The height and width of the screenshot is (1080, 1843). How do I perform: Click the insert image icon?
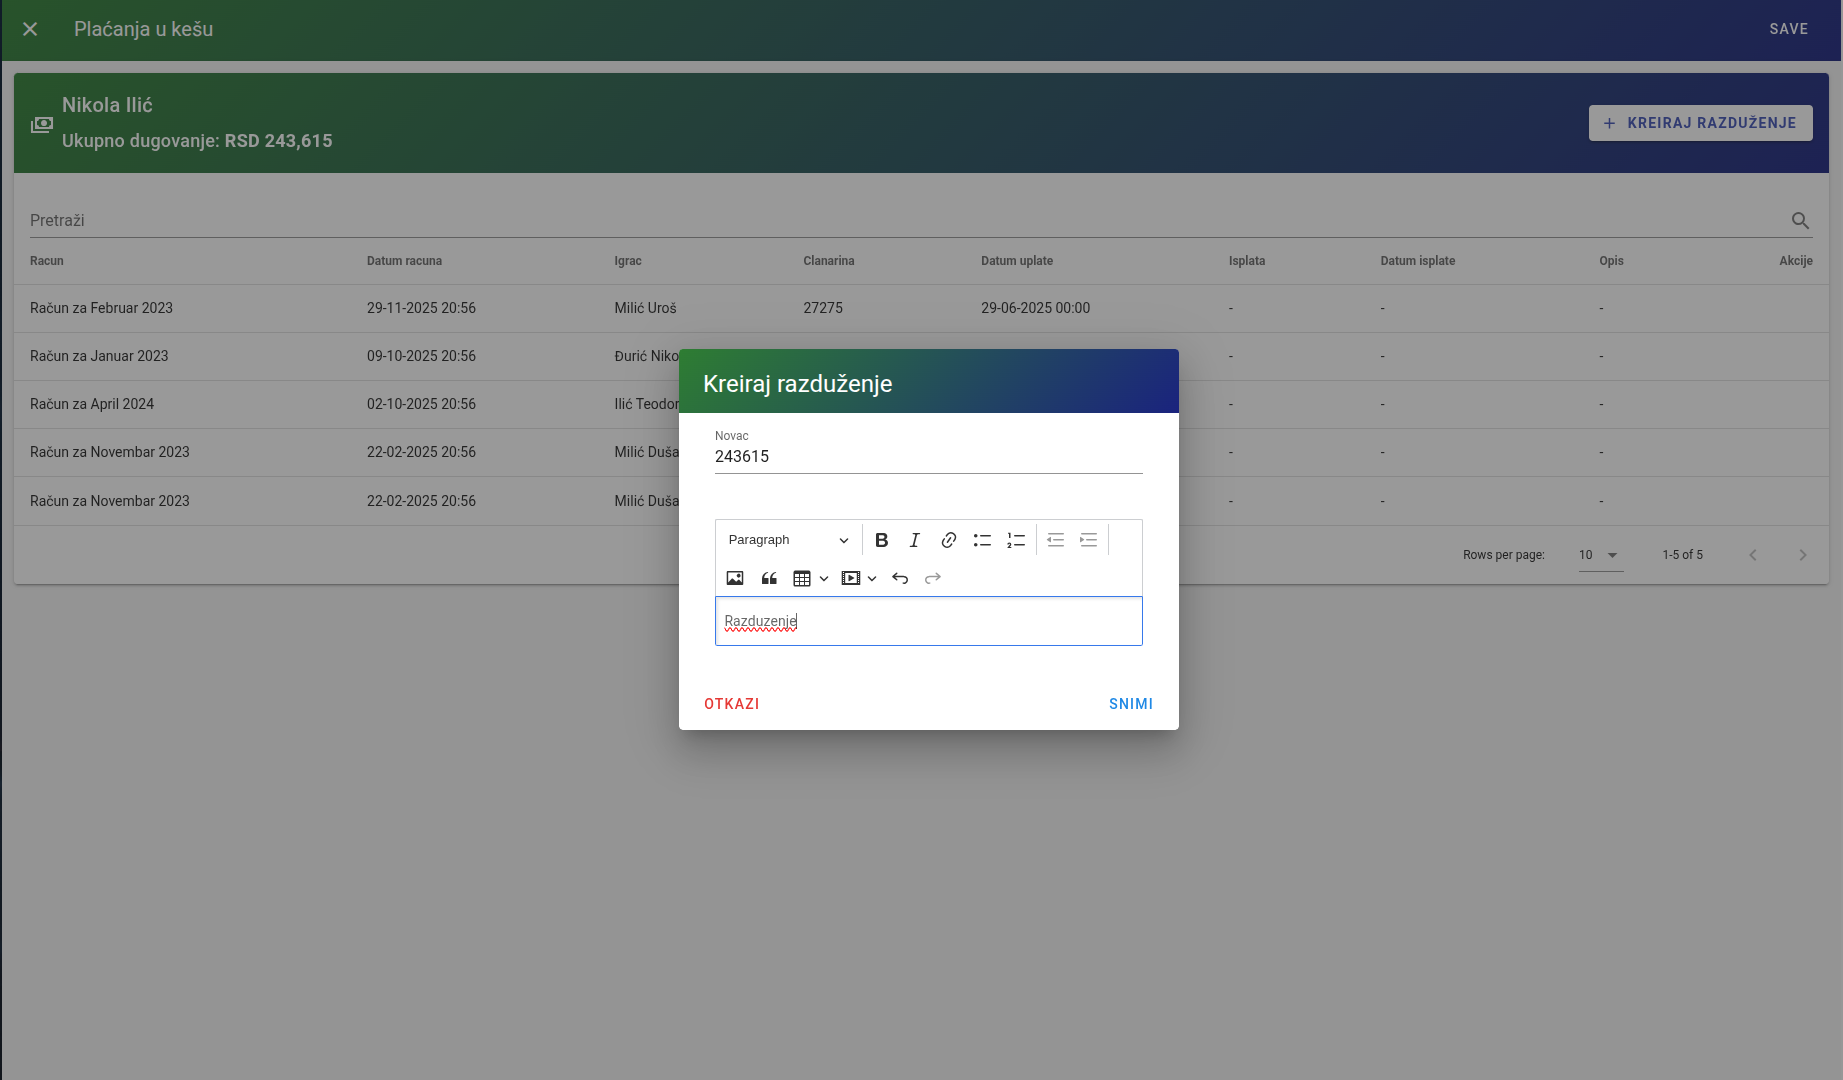click(735, 578)
